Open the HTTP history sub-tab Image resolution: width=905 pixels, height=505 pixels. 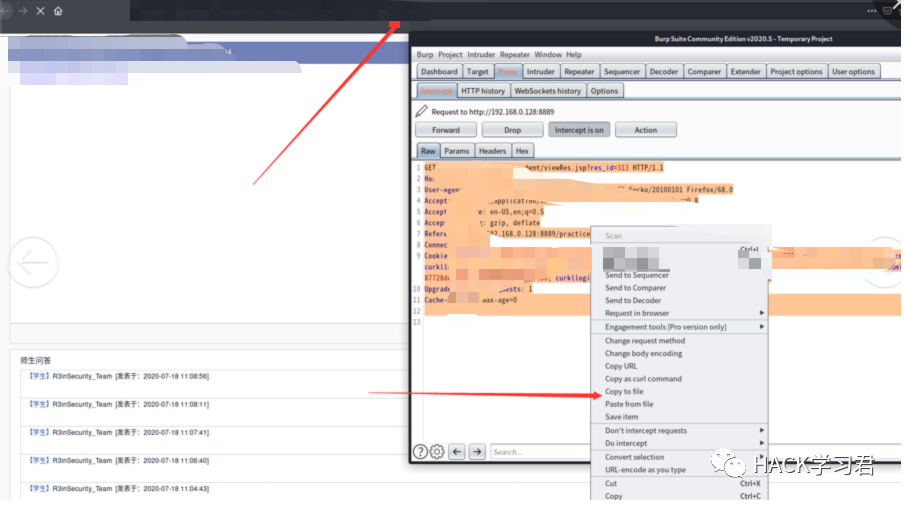click(483, 91)
